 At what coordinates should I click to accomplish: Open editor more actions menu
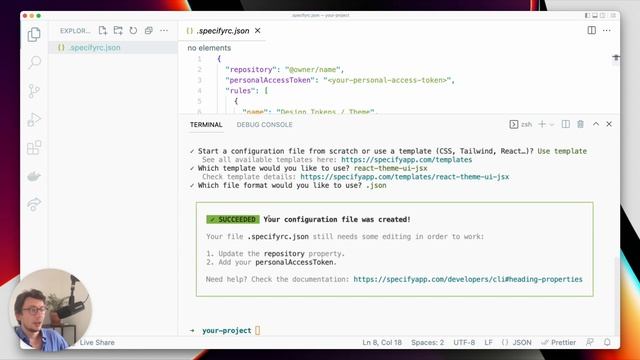point(607,30)
